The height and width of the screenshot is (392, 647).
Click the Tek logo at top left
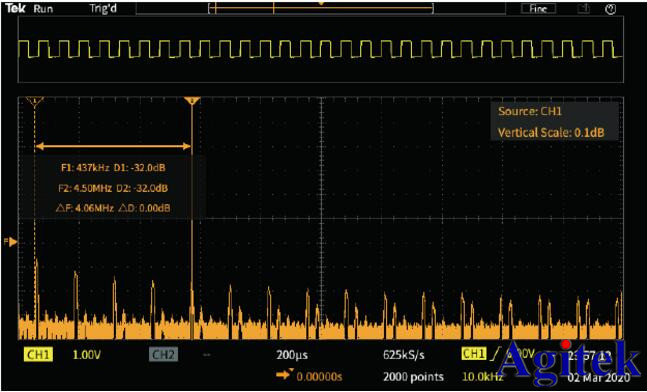(16, 8)
